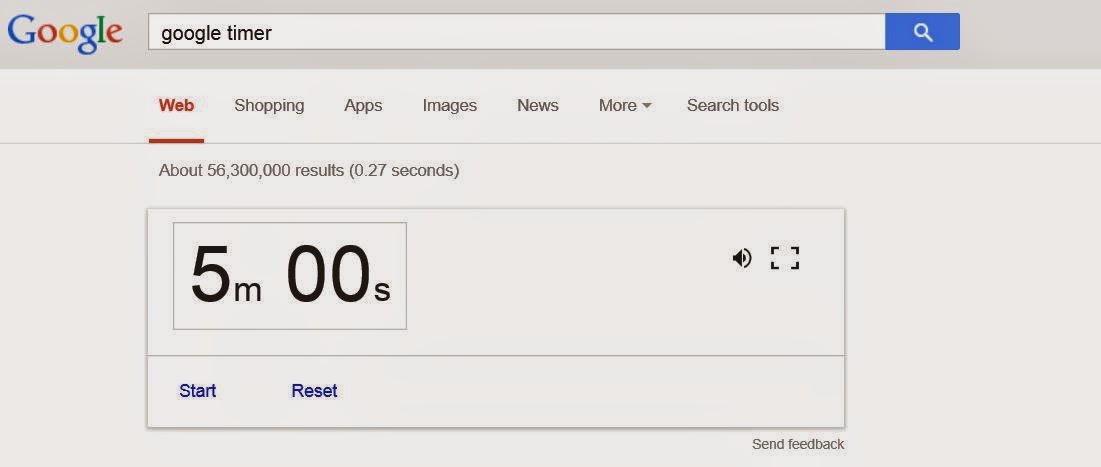Click the Google logo
This screenshot has width=1101, height=467.
click(65, 33)
